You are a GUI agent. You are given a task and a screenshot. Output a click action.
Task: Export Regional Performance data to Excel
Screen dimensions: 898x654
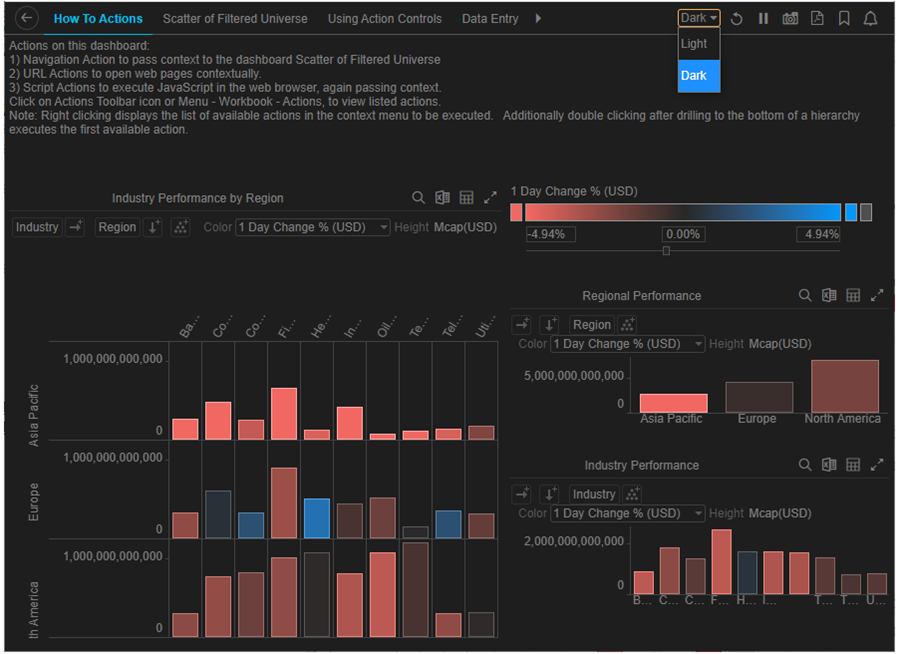click(x=828, y=296)
